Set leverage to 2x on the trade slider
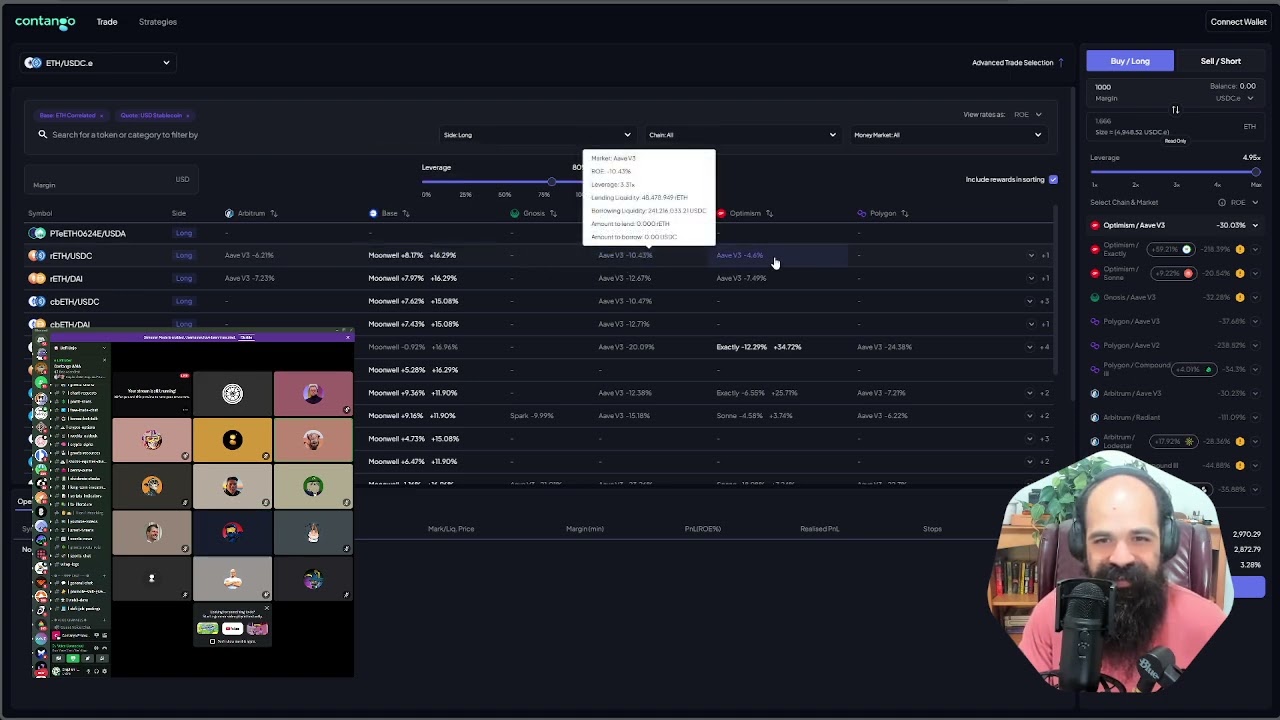 tap(1135, 185)
